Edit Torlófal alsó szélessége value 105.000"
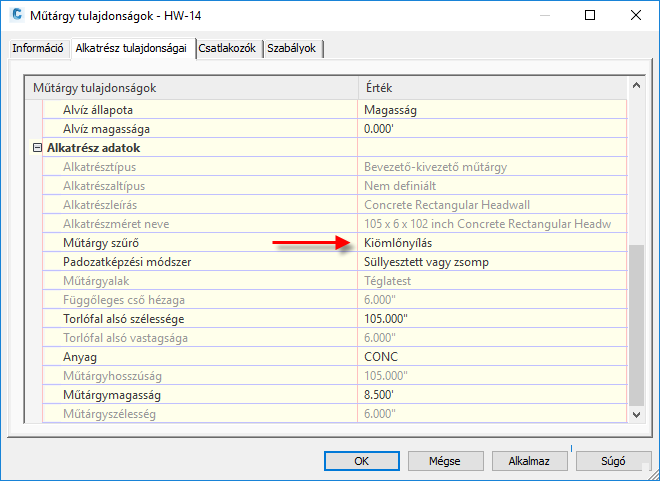This screenshot has width=660, height=481. [492, 319]
